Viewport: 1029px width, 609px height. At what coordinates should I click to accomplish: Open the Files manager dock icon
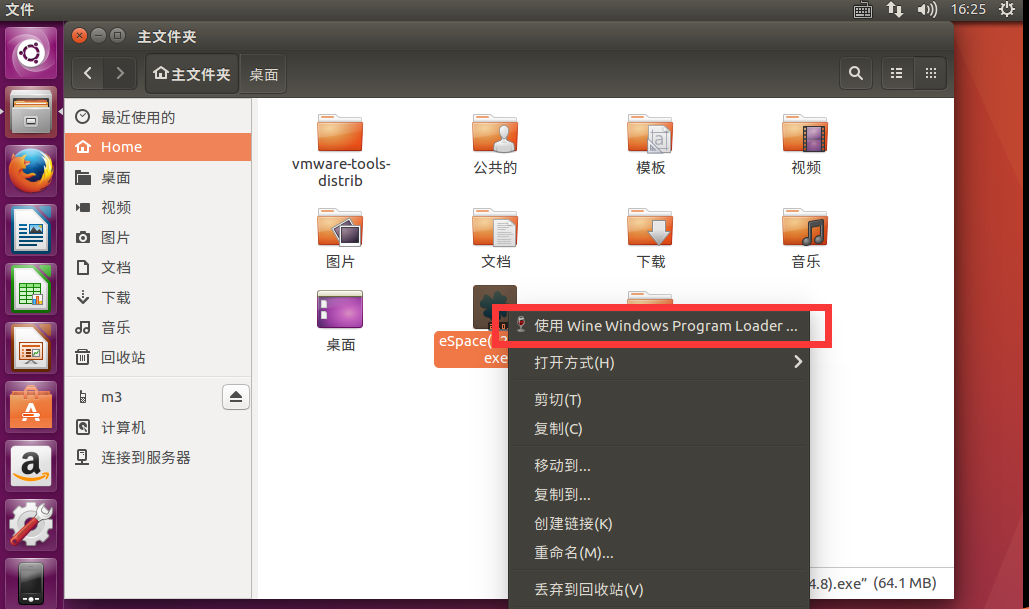pos(31,112)
